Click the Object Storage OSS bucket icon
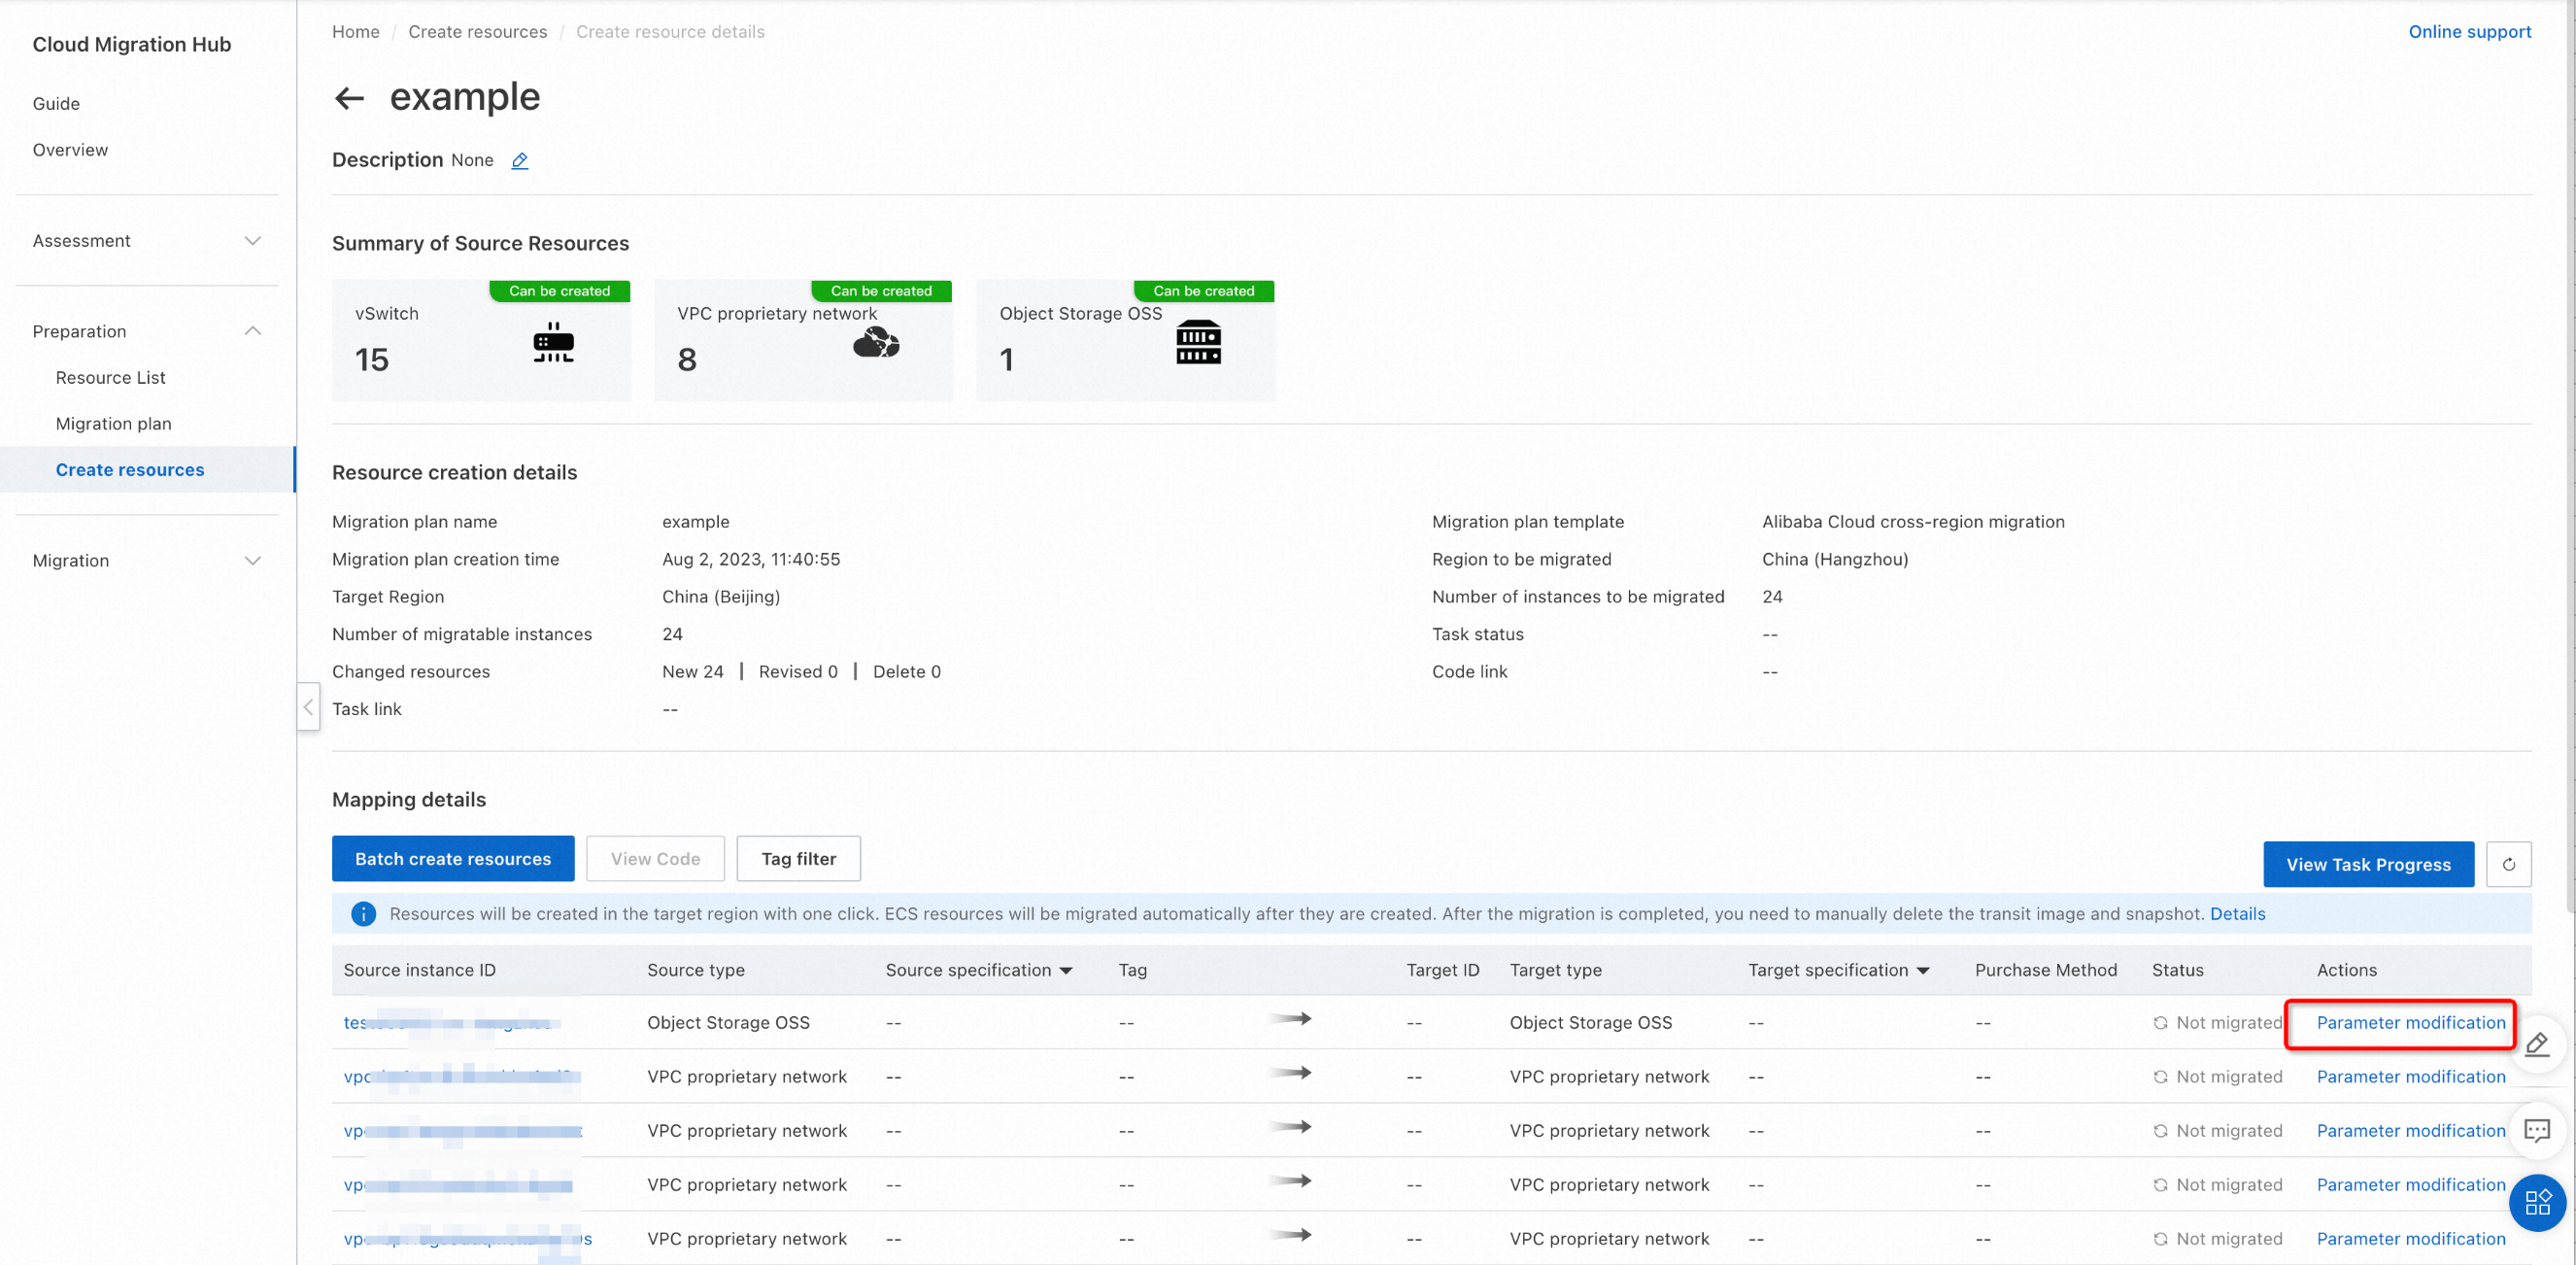This screenshot has width=2576, height=1265. tap(1198, 343)
